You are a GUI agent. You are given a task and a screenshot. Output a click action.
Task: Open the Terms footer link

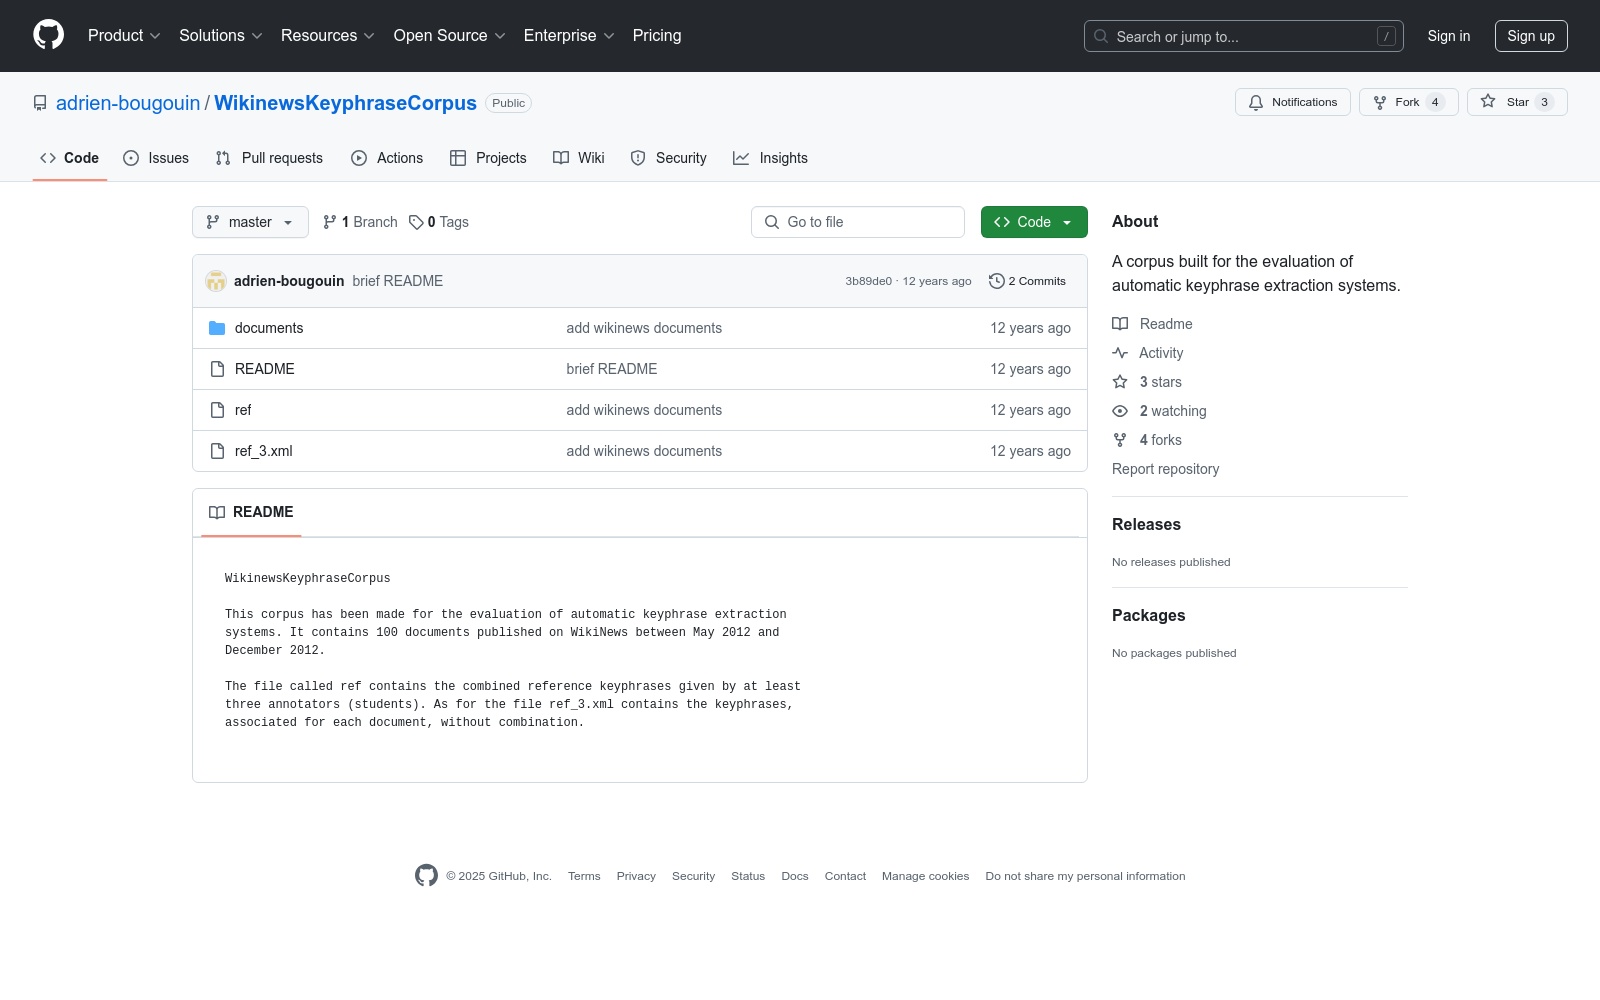pos(584,876)
